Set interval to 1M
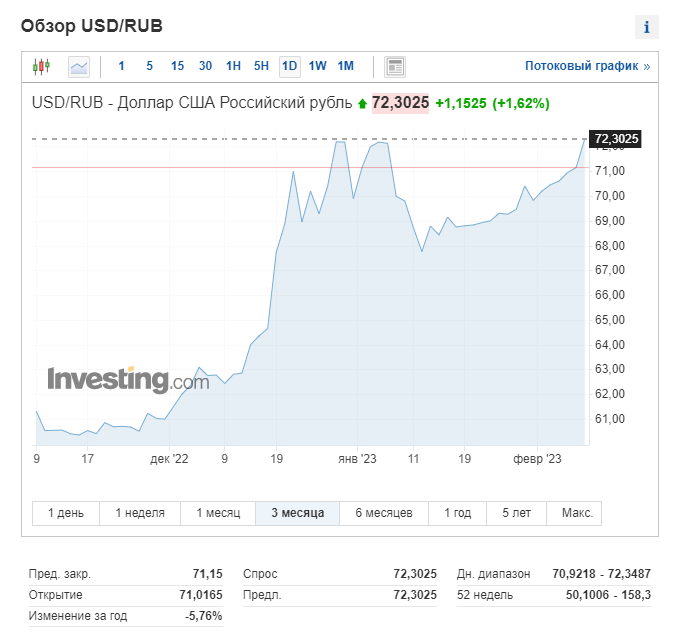This screenshot has width=676, height=642. coord(345,67)
